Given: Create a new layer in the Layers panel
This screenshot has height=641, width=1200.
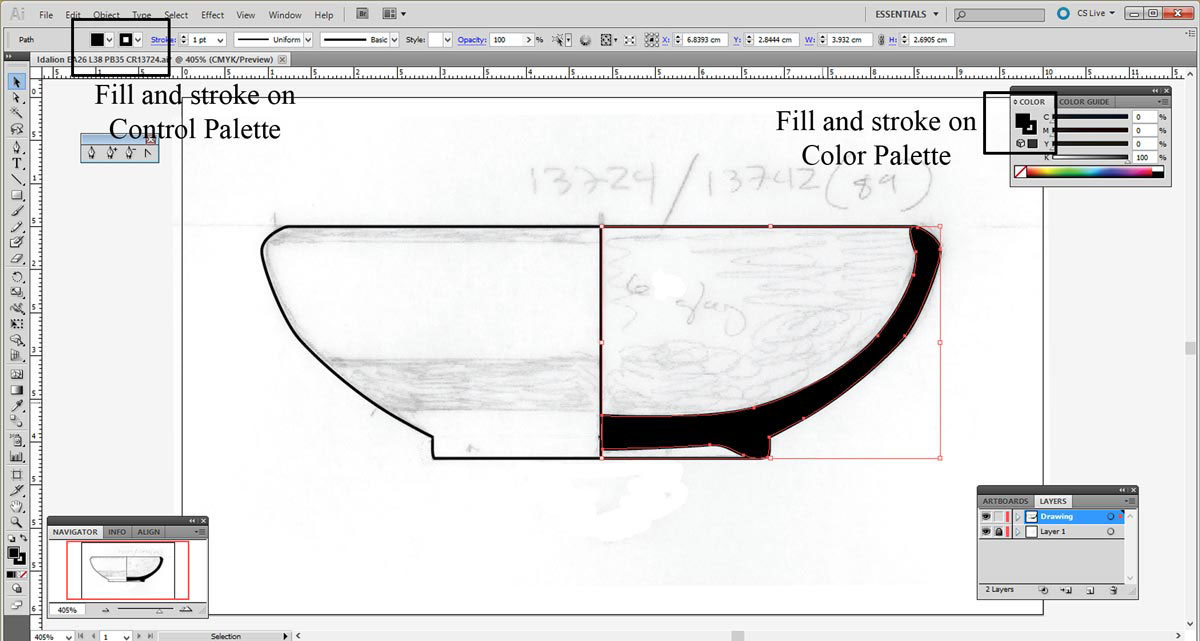Looking at the screenshot, I should (x=1090, y=589).
